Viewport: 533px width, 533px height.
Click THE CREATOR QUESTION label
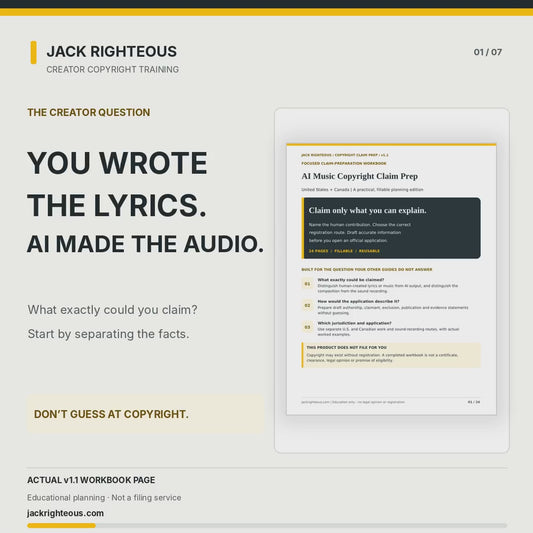click(x=89, y=113)
